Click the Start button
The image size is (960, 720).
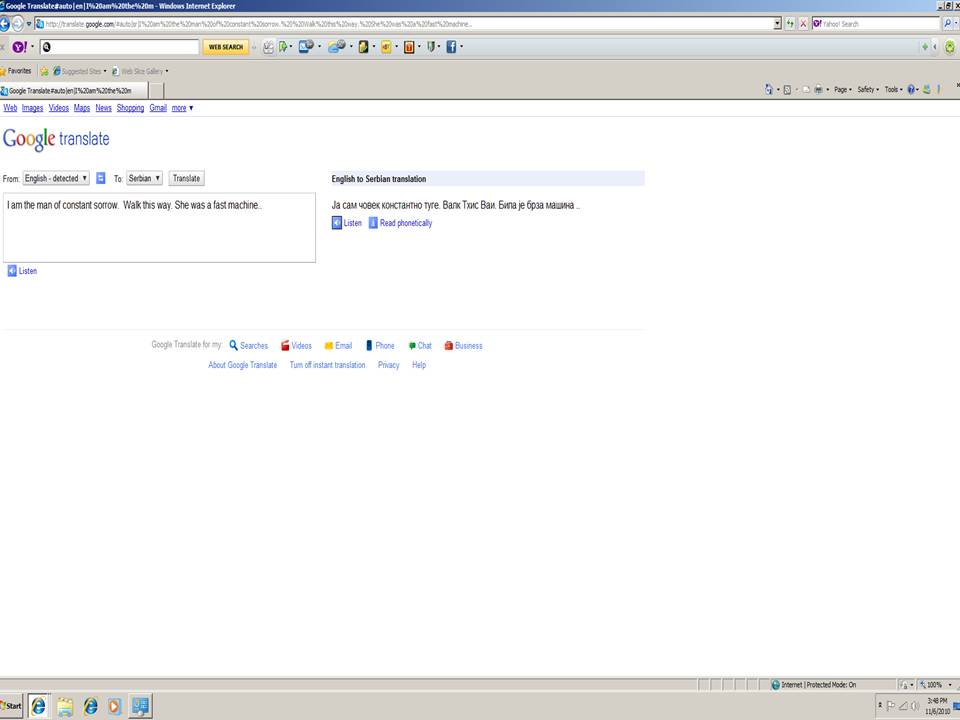click(x=11, y=706)
